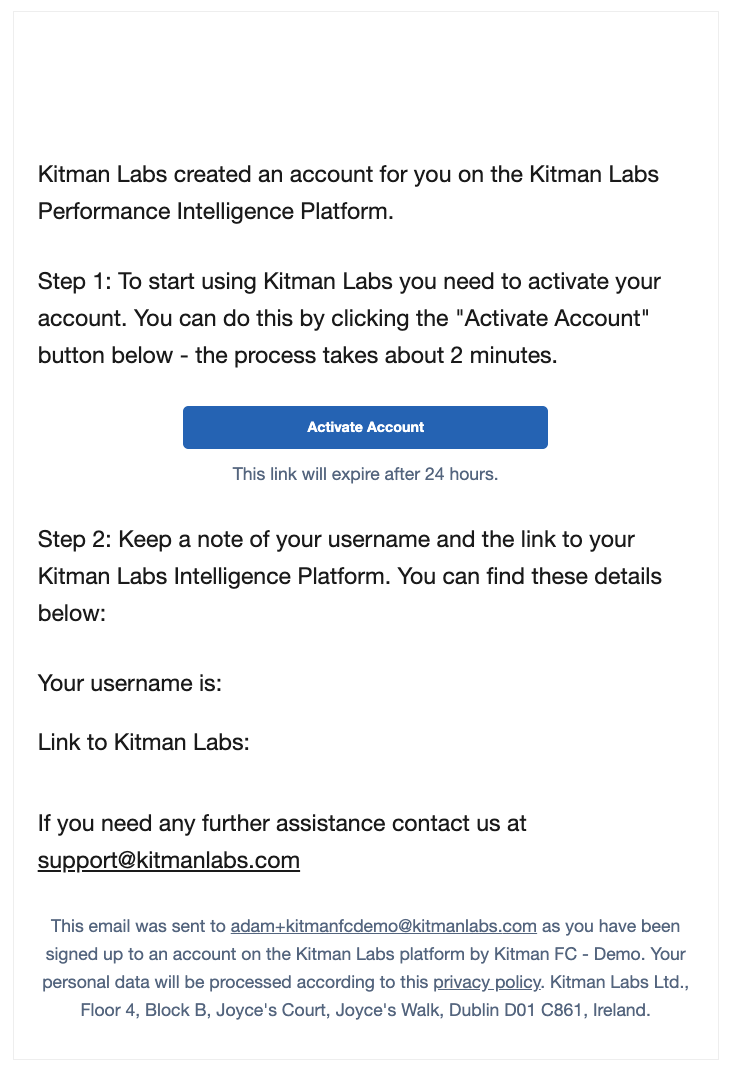
Task: Click the adam+kitmanfcdemo@kitmanlabs.com address link
Action: pyautogui.click(x=383, y=926)
